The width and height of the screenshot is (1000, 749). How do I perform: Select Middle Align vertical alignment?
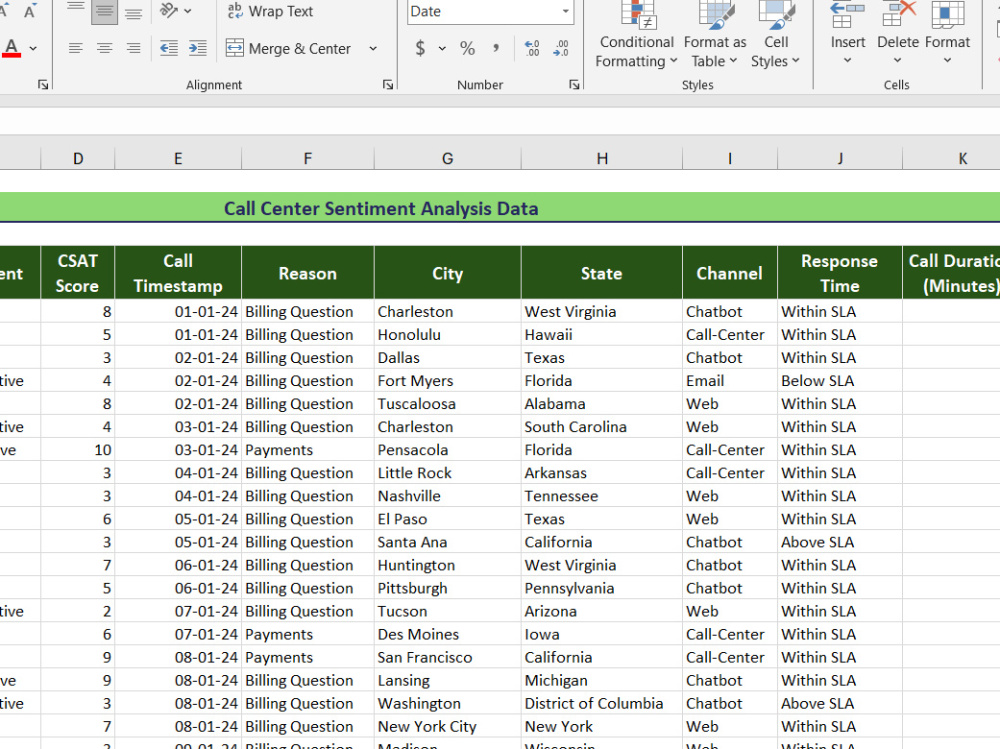[105, 11]
